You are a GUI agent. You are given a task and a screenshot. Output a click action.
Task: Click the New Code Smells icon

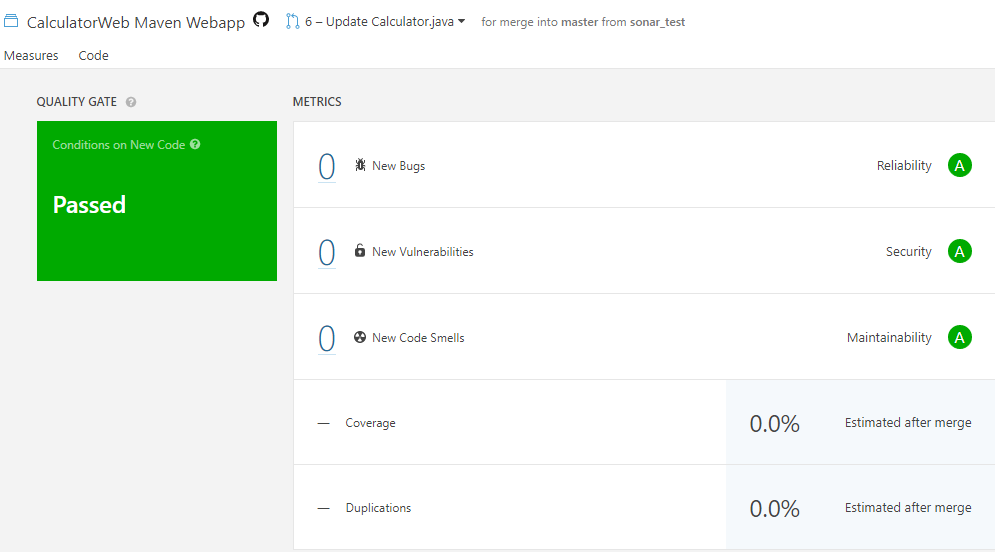point(360,337)
